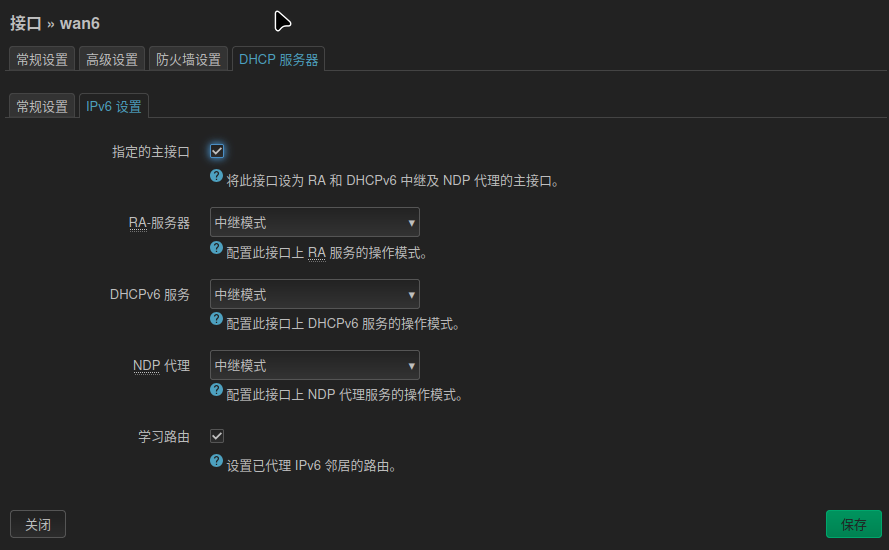Image resolution: width=889 pixels, height=550 pixels.
Task: Click the green 保存 button
Action: tap(854, 524)
